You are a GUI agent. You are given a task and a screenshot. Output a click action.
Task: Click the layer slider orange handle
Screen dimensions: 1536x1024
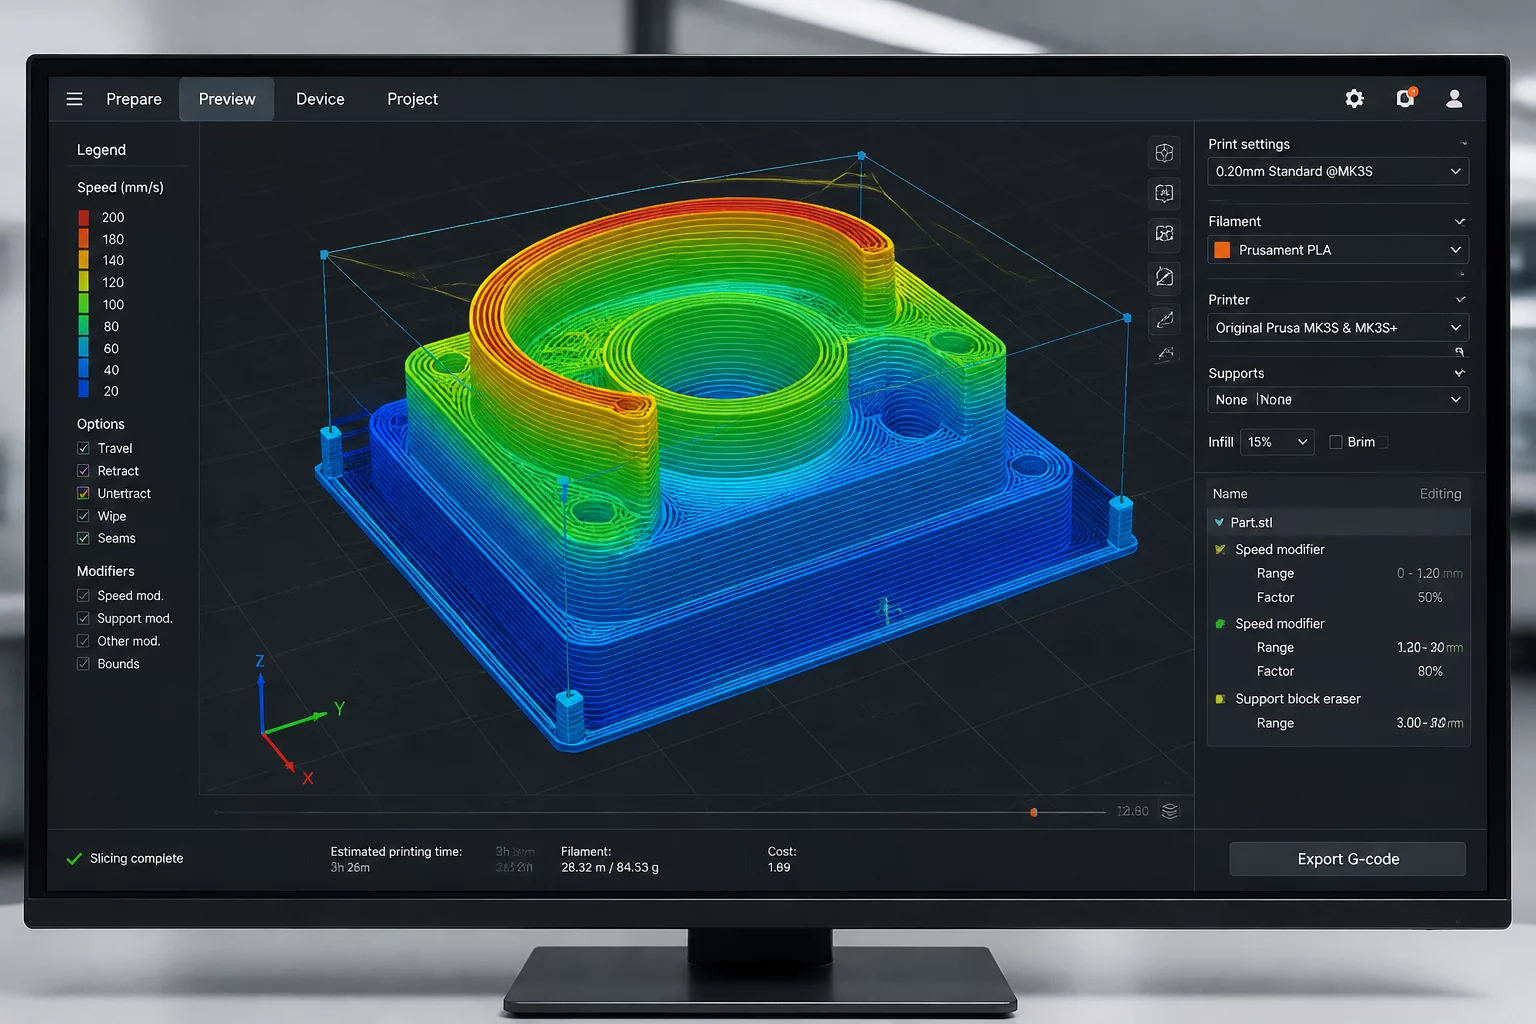(x=1034, y=812)
